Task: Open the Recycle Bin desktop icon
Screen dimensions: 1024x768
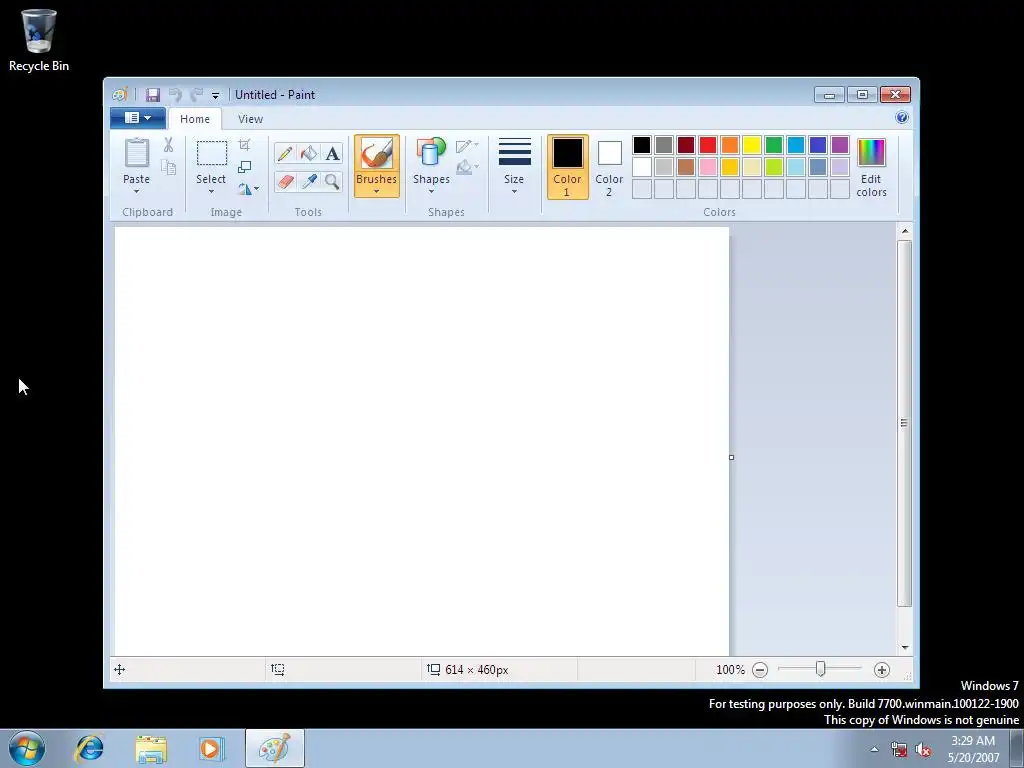Action: pos(39,39)
